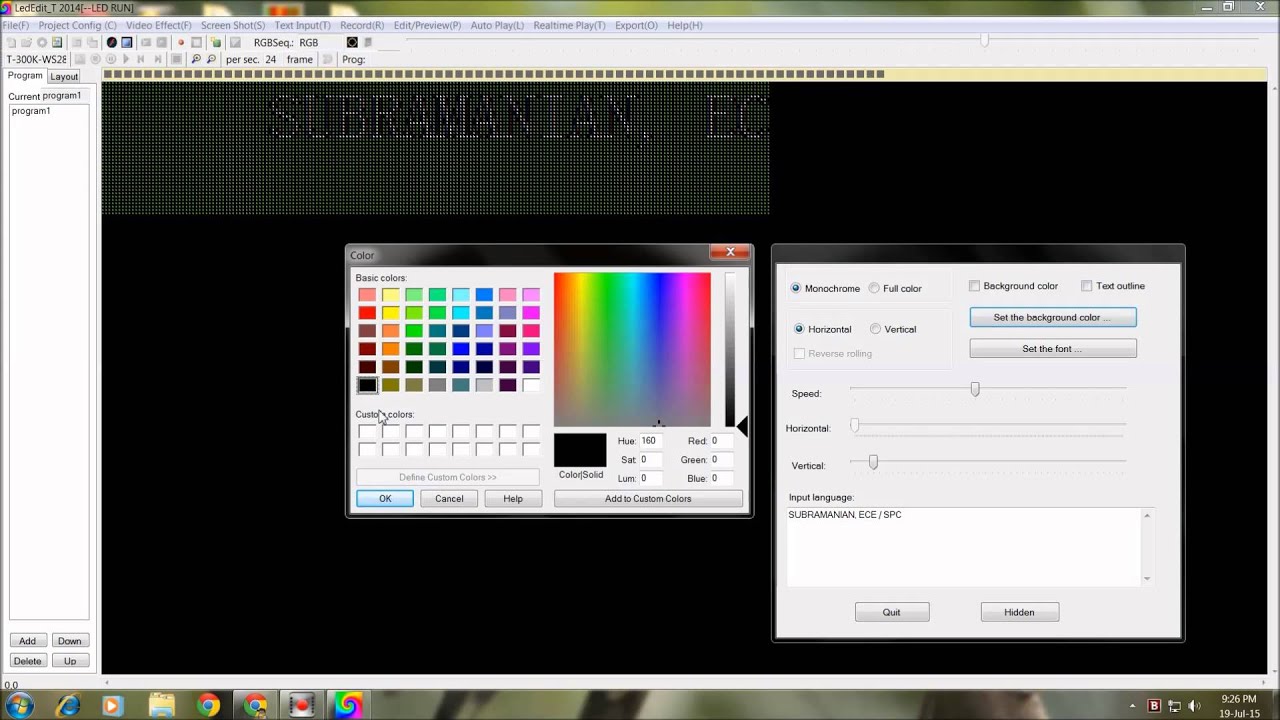Screen dimensions: 1280x720
Task: Click the network tray icon
Action: (x=1175, y=706)
